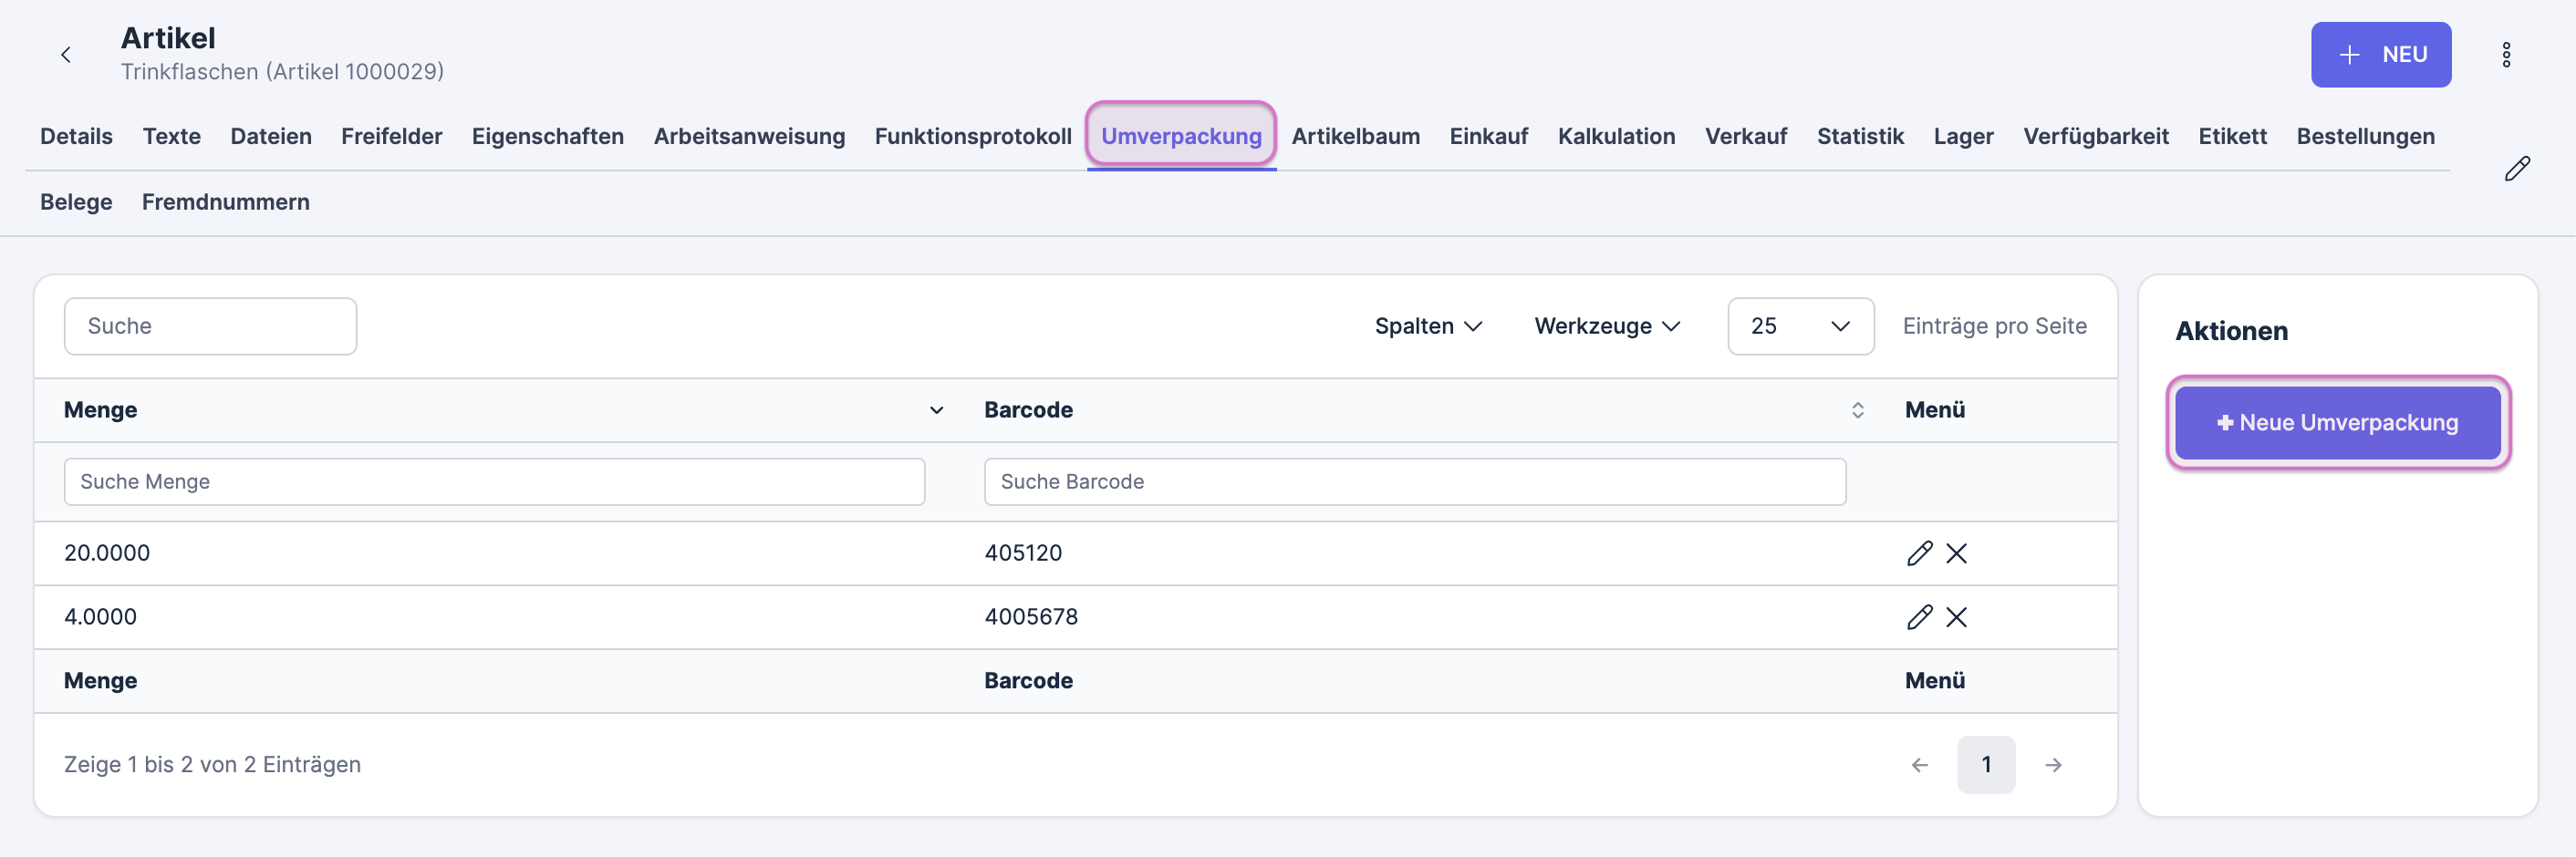Image resolution: width=2576 pixels, height=857 pixels.
Task: Open the Werkzeuge dropdown
Action: pos(1606,326)
